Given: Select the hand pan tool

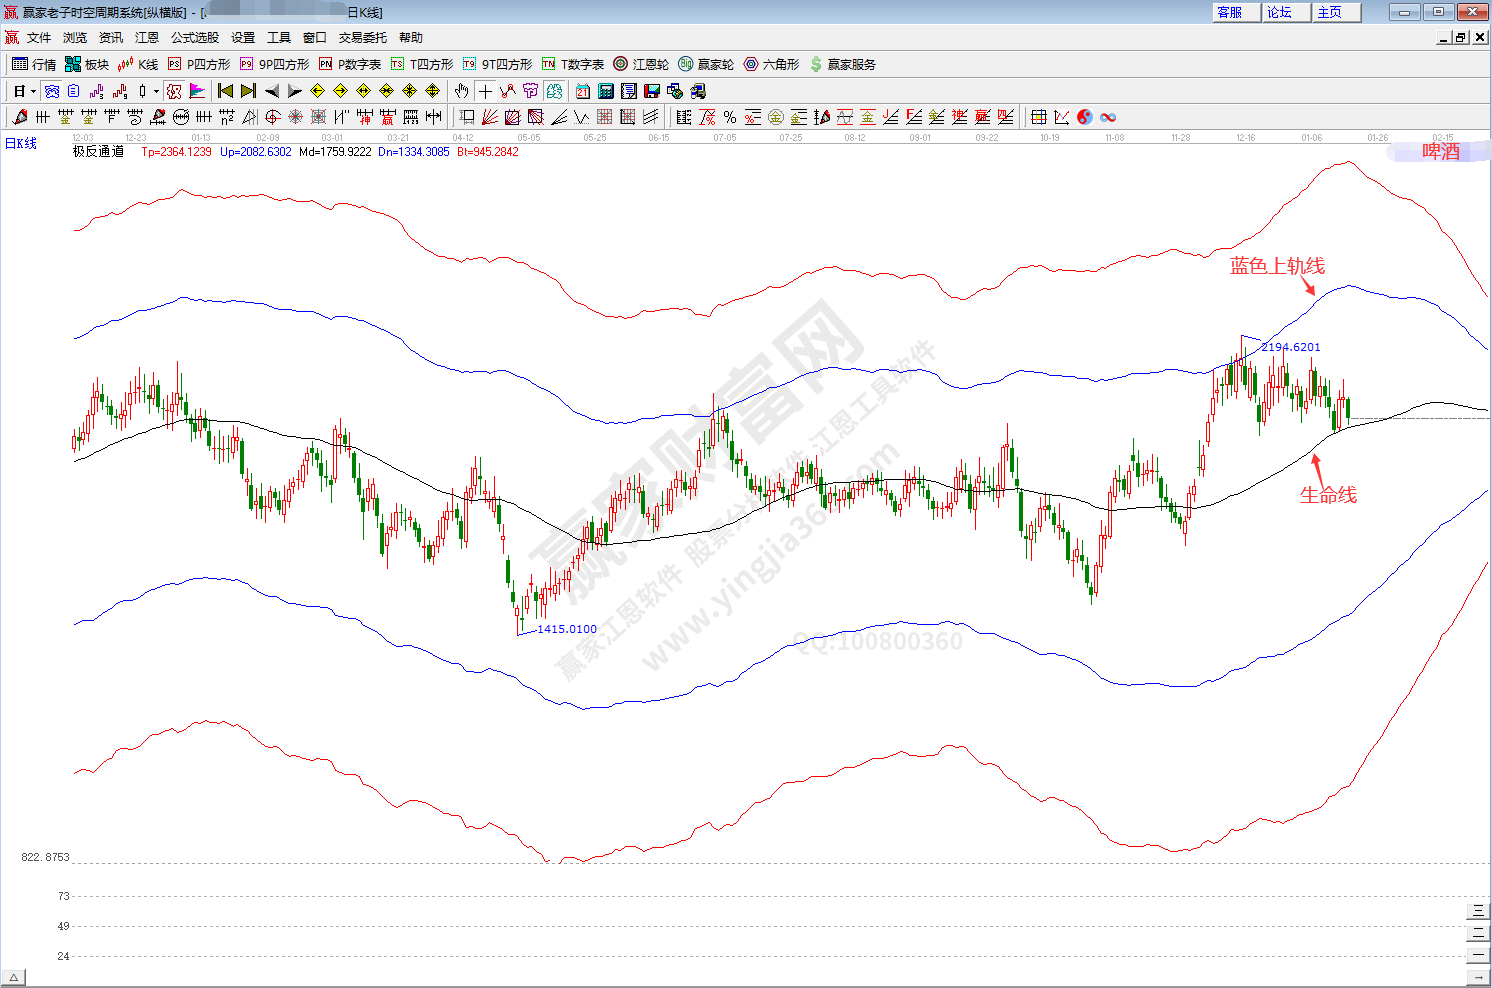Looking at the screenshot, I should [x=461, y=91].
